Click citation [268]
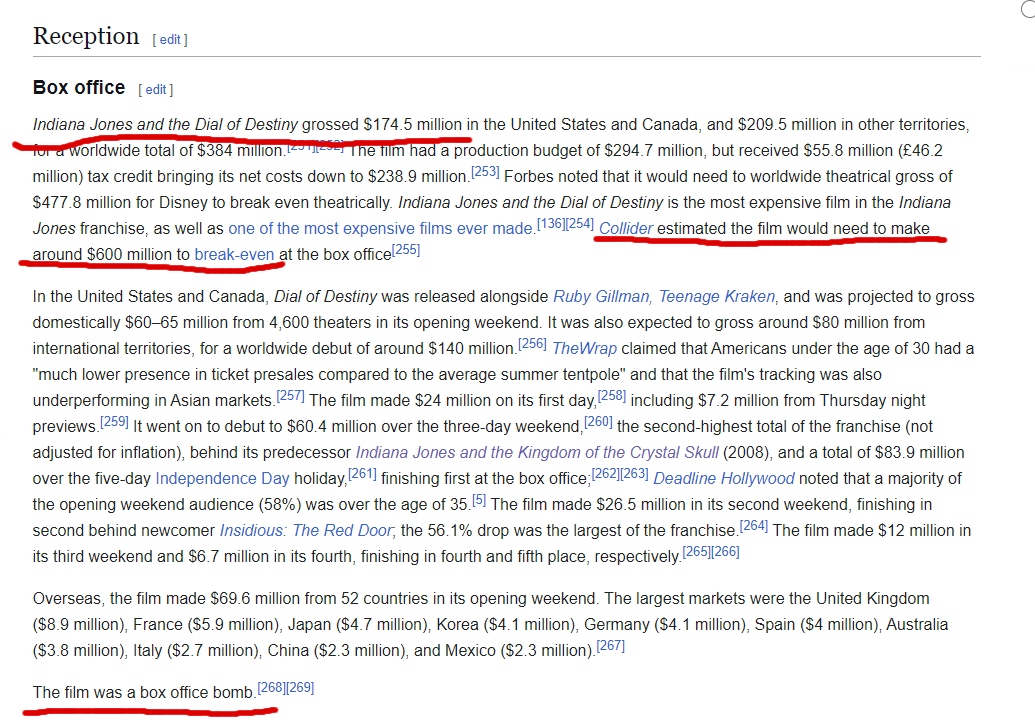Viewport: 1035px width, 724px height. pyautogui.click(x=271, y=688)
